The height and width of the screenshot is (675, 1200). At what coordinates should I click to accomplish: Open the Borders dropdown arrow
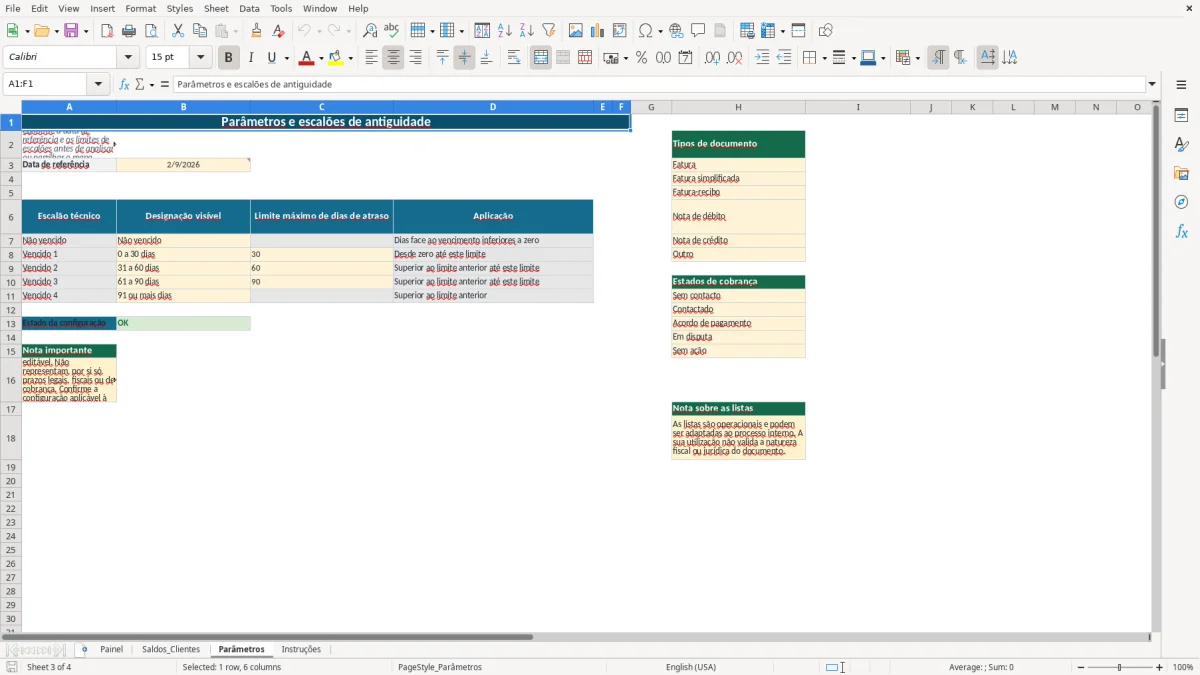(x=823, y=58)
